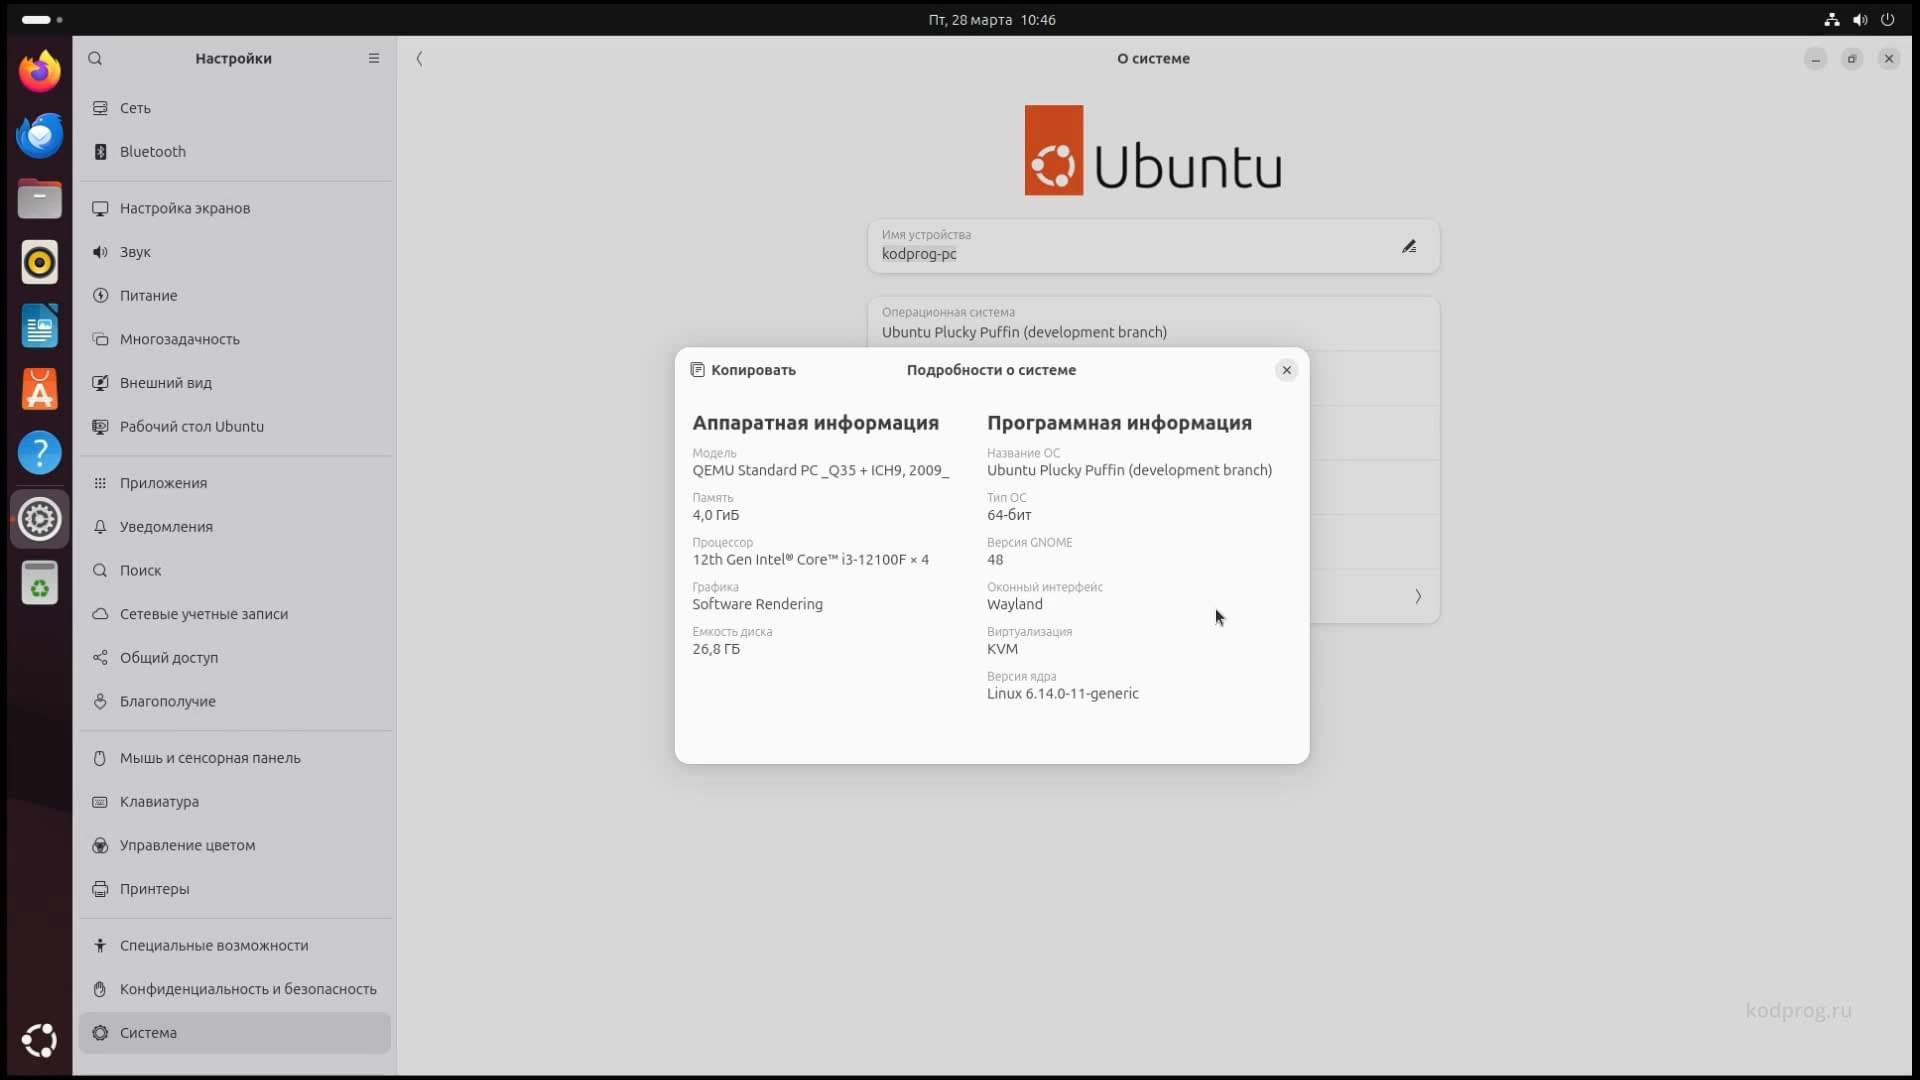The height and width of the screenshot is (1080, 1920).
Task: Open Приложения settings
Action: click(x=235, y=483)
